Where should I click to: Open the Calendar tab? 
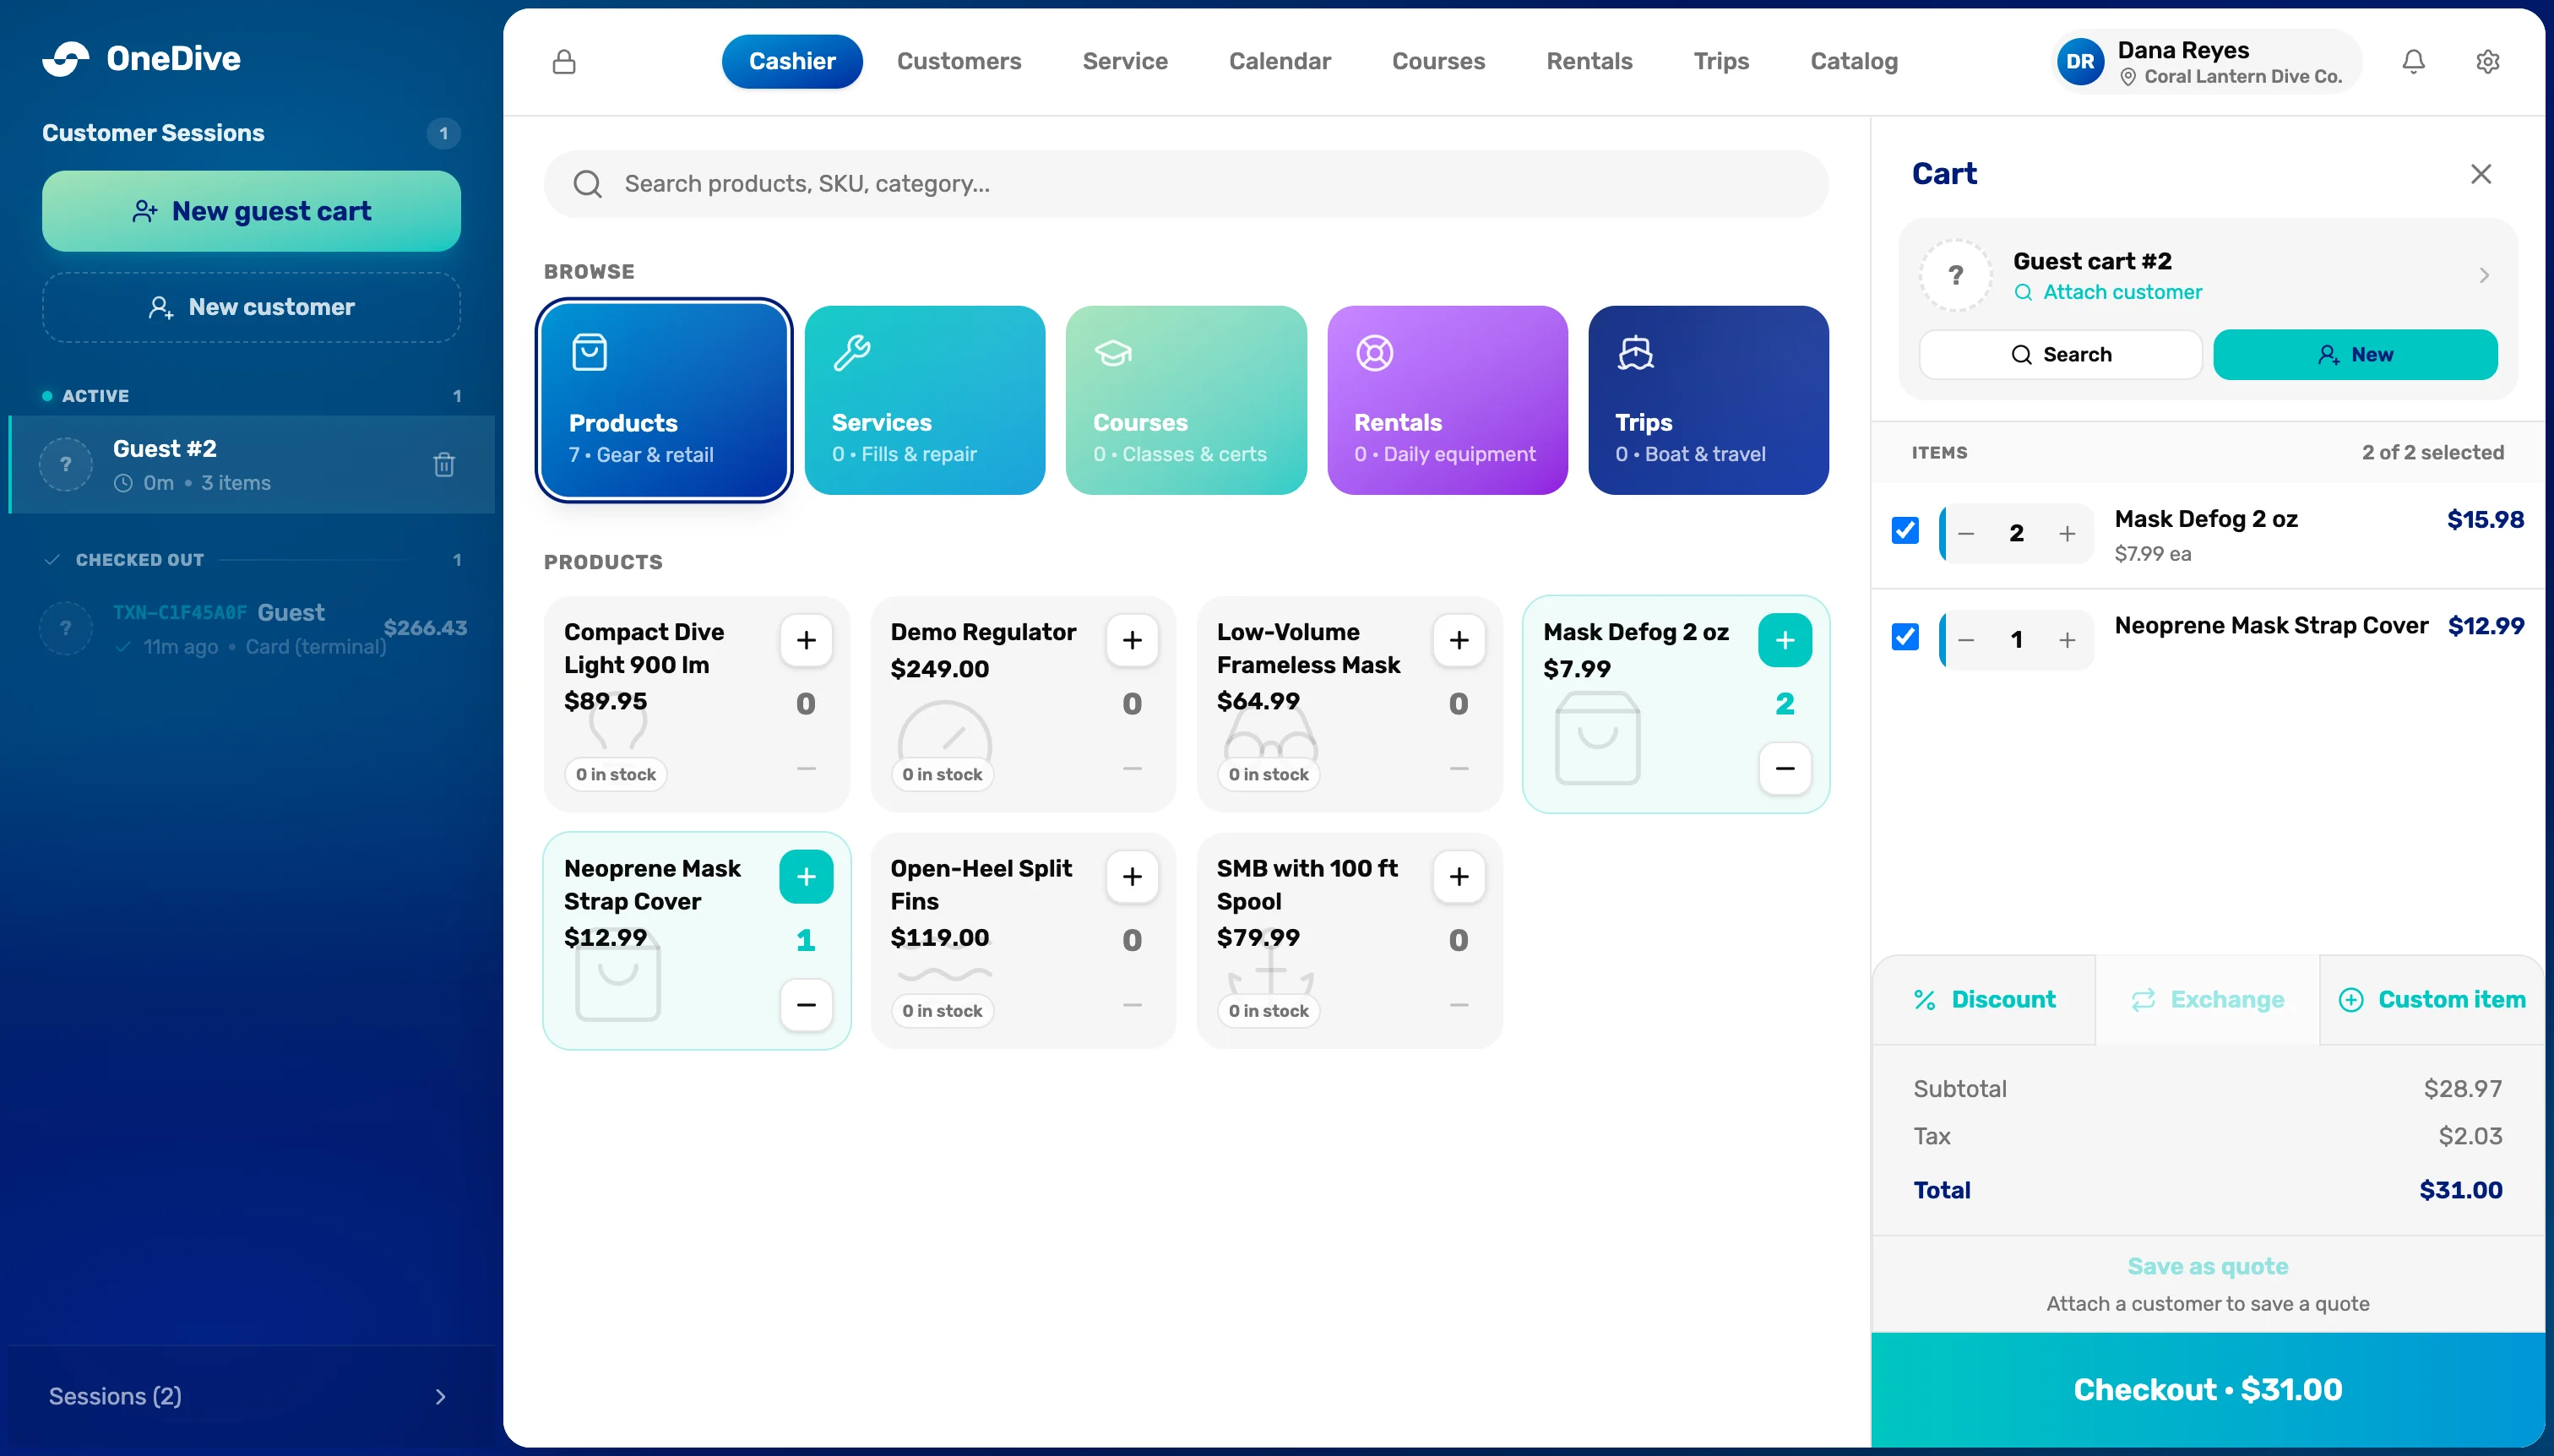pos(1279,62)
